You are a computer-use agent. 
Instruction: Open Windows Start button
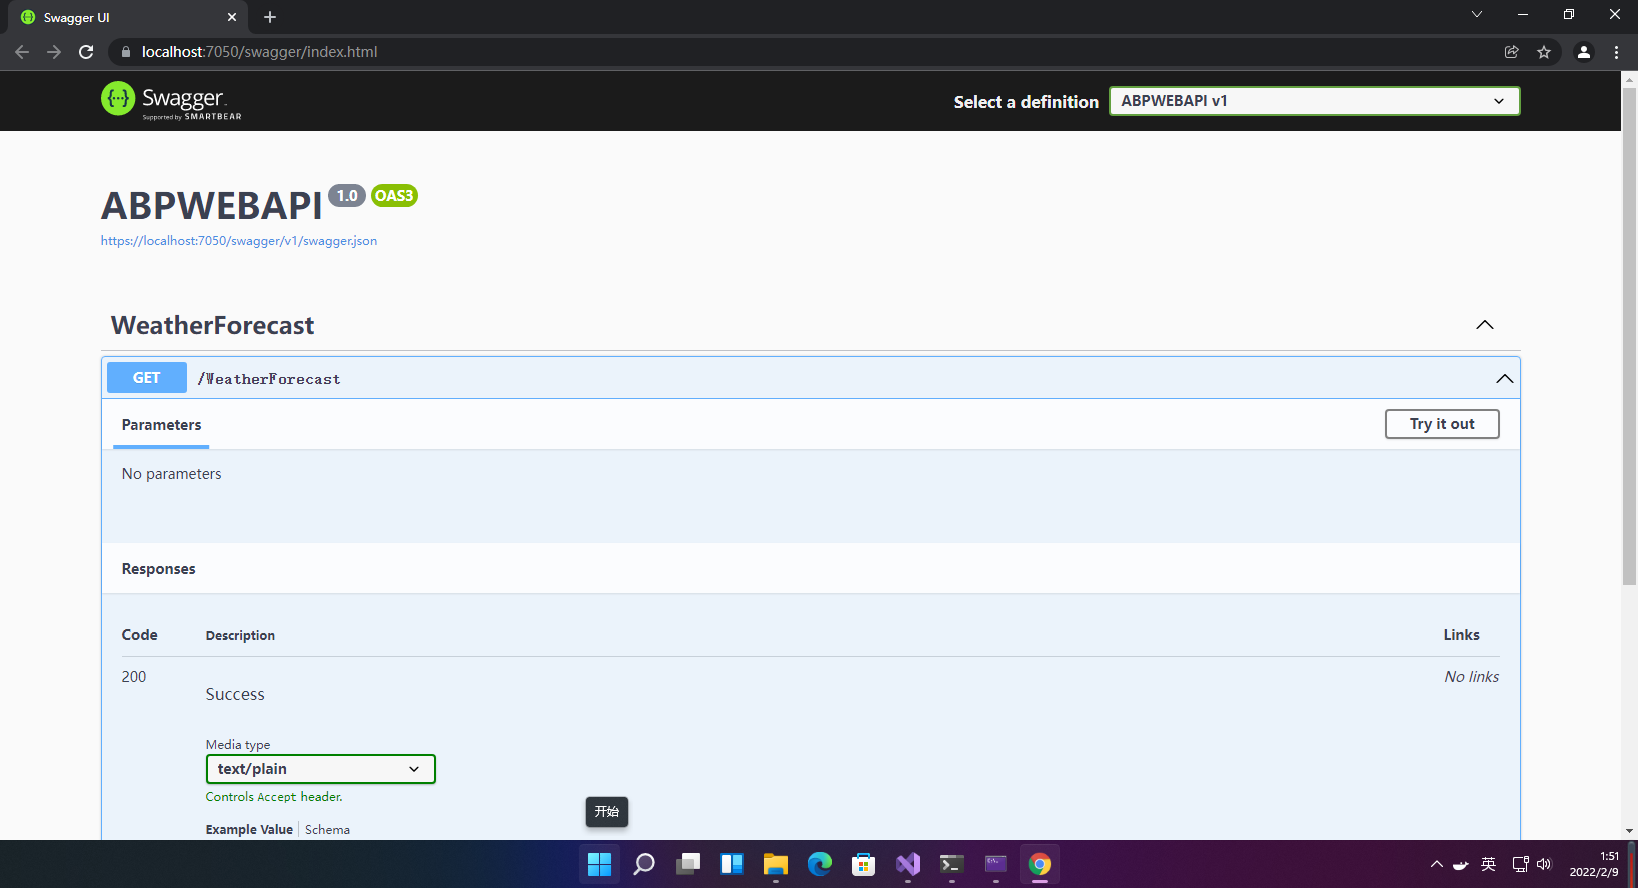click(x=600, y=864)
